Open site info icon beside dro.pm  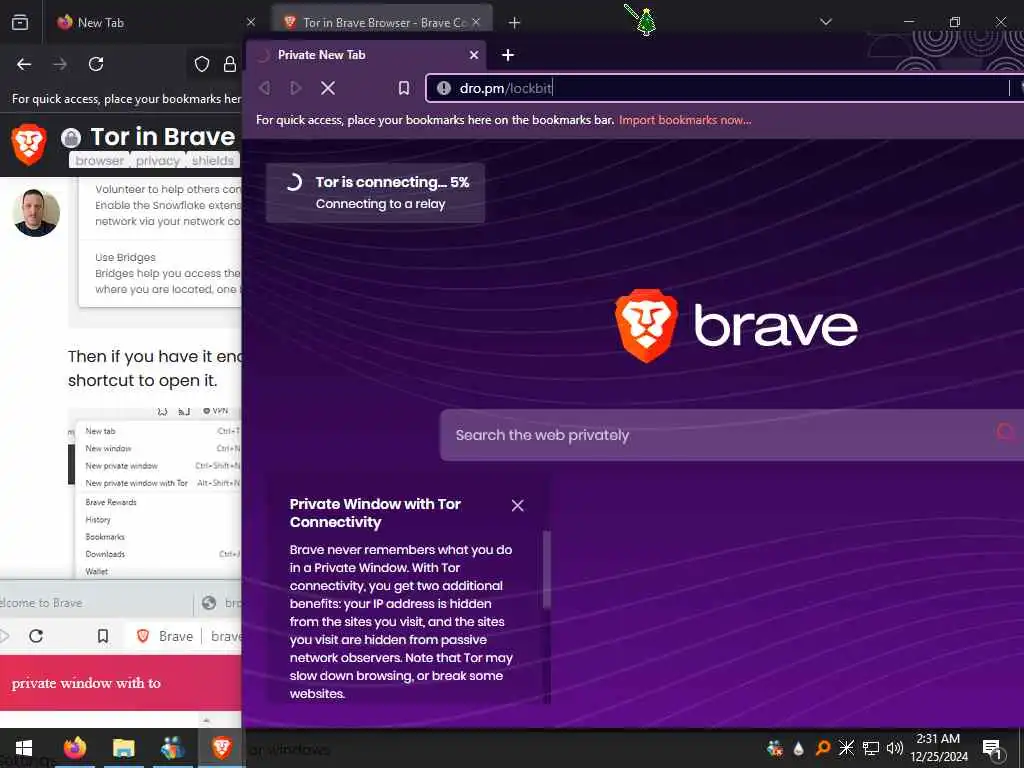(443, 88)
